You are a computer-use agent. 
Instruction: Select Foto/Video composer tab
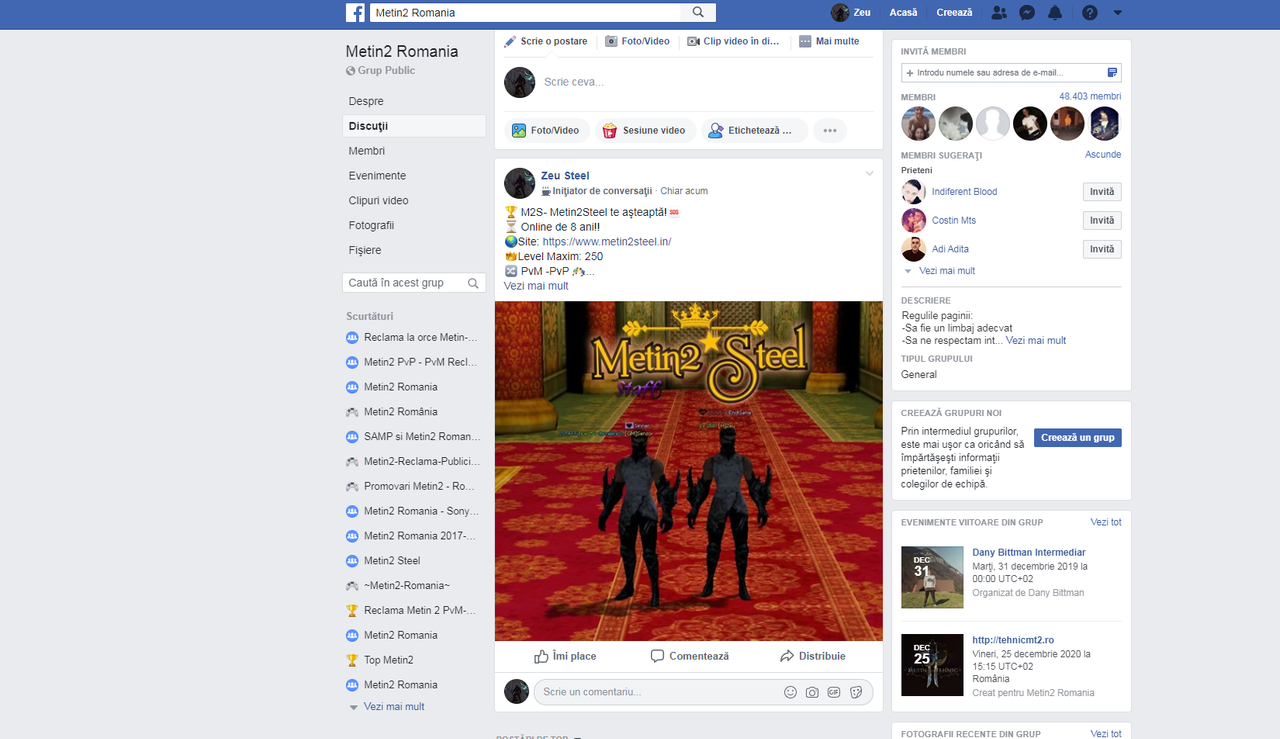pyautogui.click(x=636, y=42)
